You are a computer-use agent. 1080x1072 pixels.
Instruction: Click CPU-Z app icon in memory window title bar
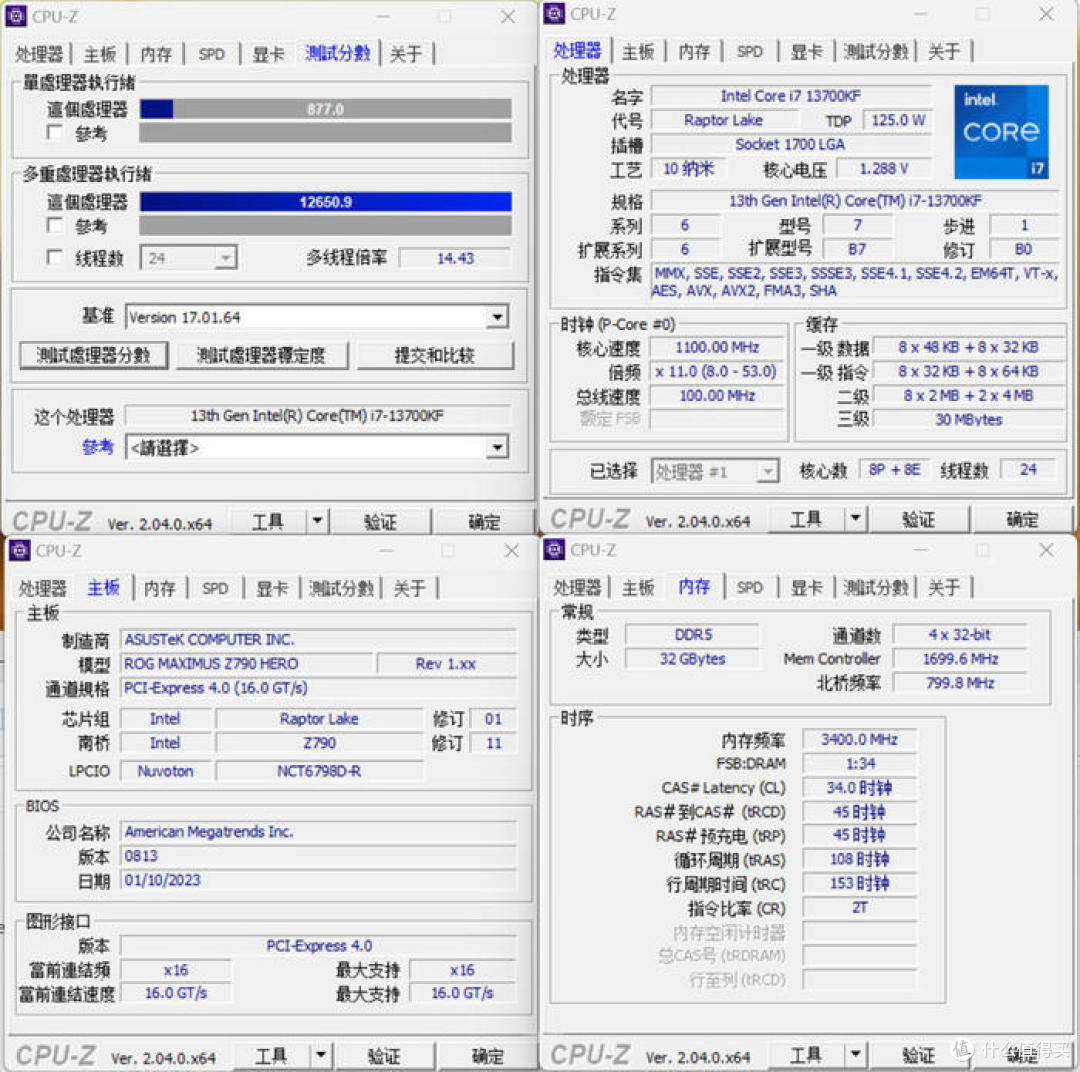coord(554,550)
